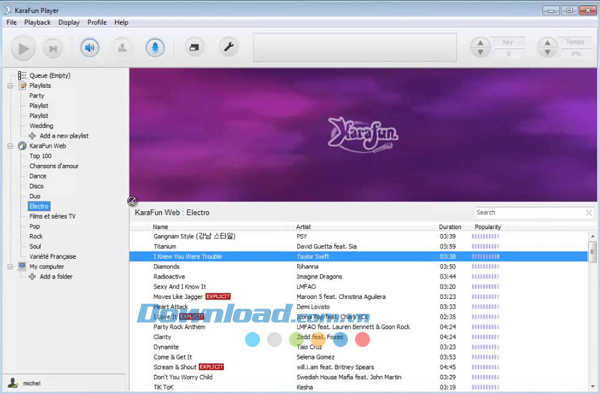
Task: Click the pane splitter handle icon
Action: point(132,201)
